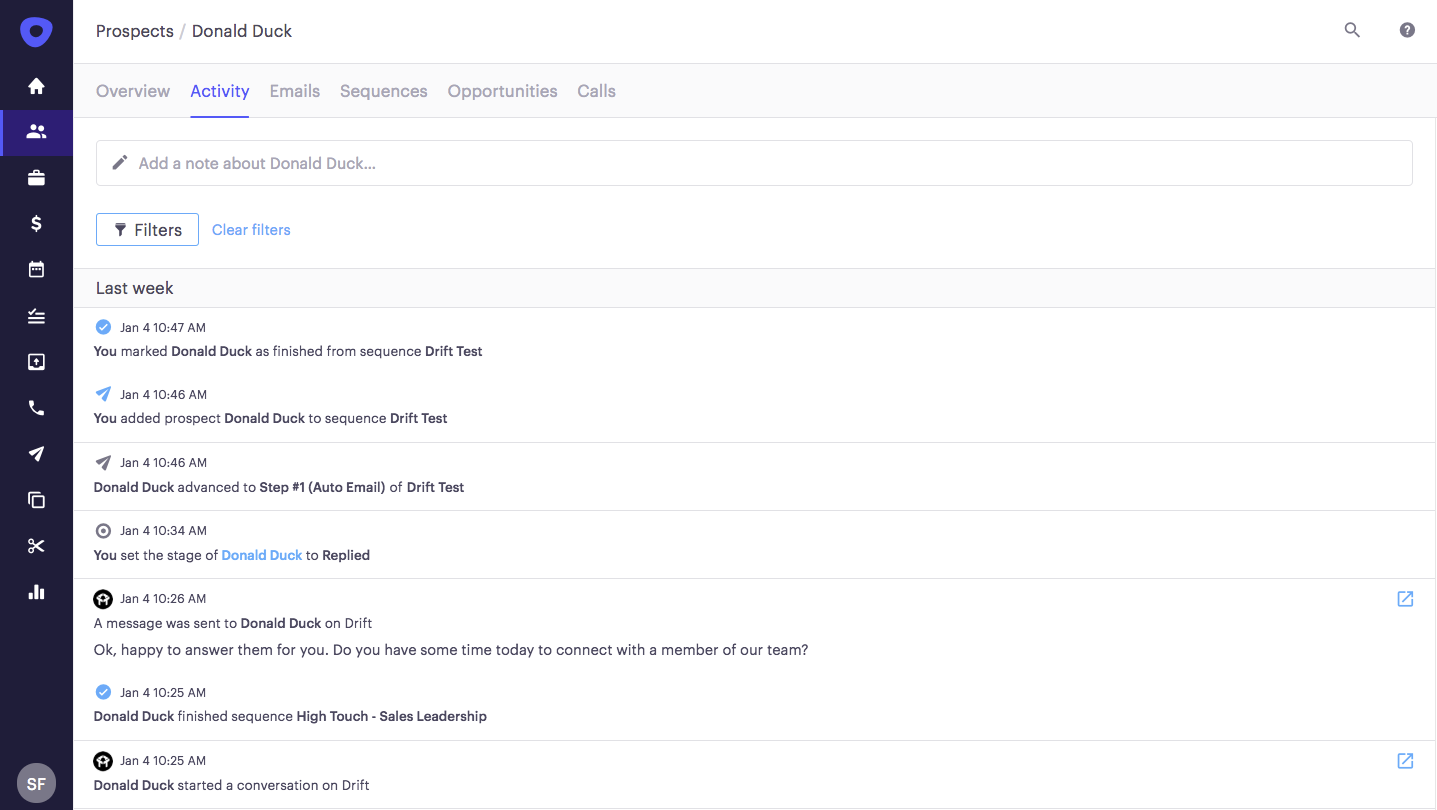Click the Jan 4 10:34 AM timestamp
The image size is (1437, 810).
click(x=163, y=530)
